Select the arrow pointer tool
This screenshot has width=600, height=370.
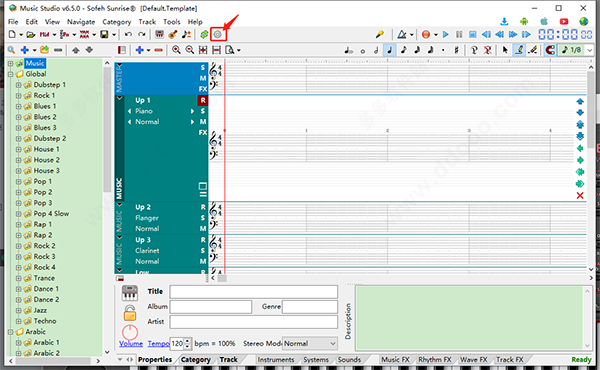coord(505,50)
